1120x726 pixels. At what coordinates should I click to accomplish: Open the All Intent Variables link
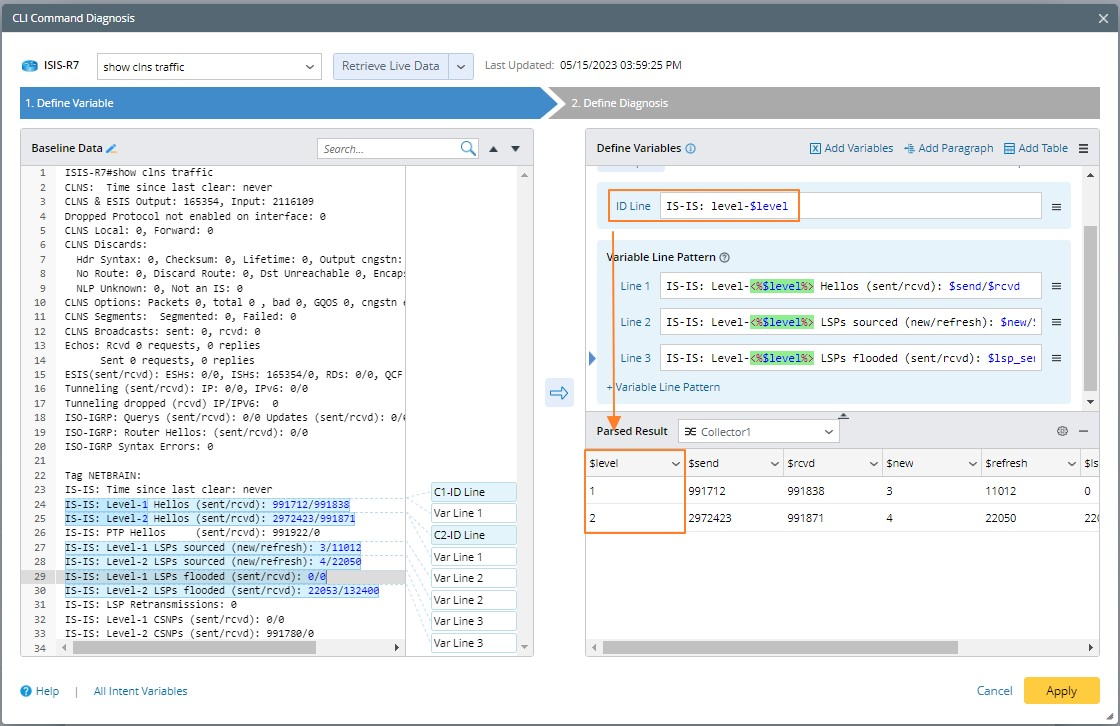(140, 691)
